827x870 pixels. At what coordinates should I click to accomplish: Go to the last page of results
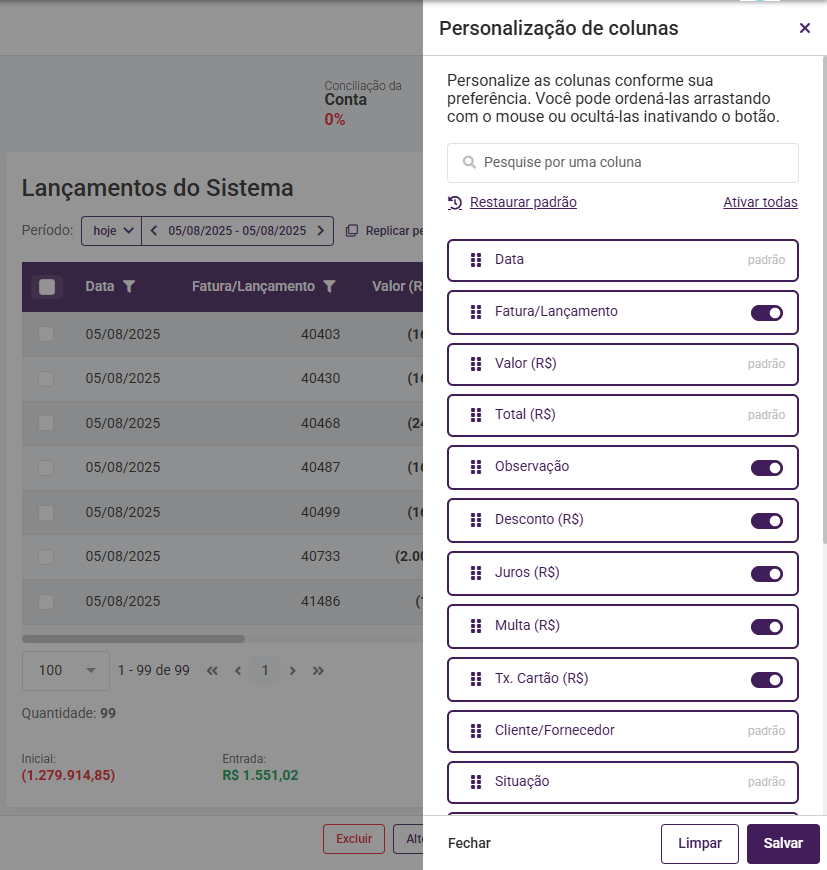pos(318,671)
